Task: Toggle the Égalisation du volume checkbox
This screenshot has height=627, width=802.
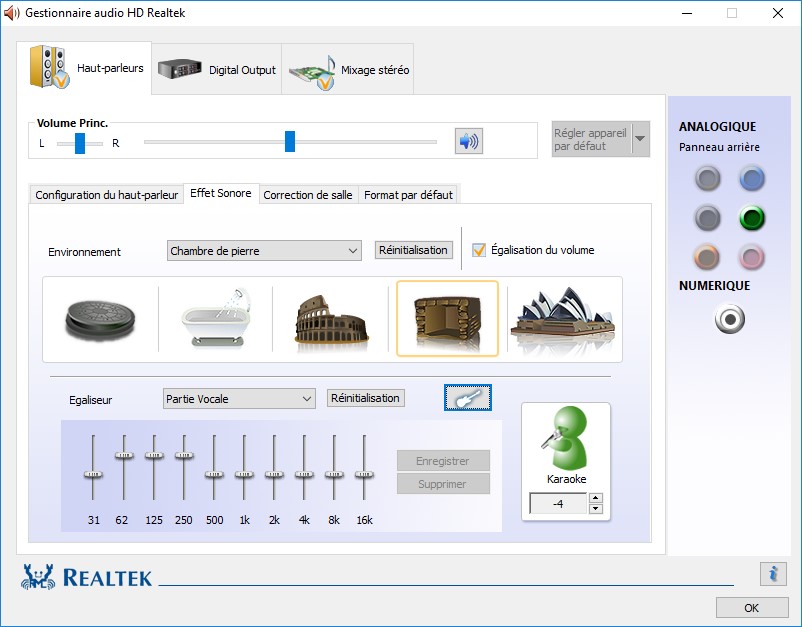Action: 479,250
